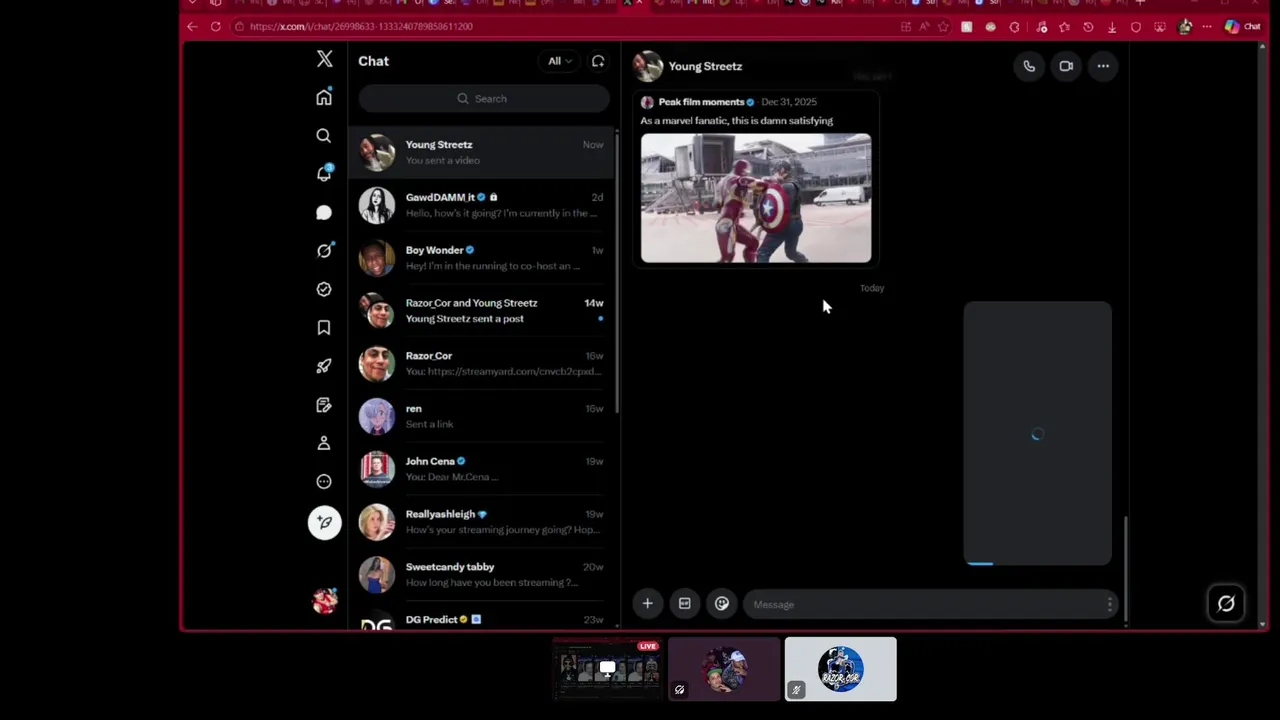Open Young Streetz conversation in list

[x=482, y=152]
